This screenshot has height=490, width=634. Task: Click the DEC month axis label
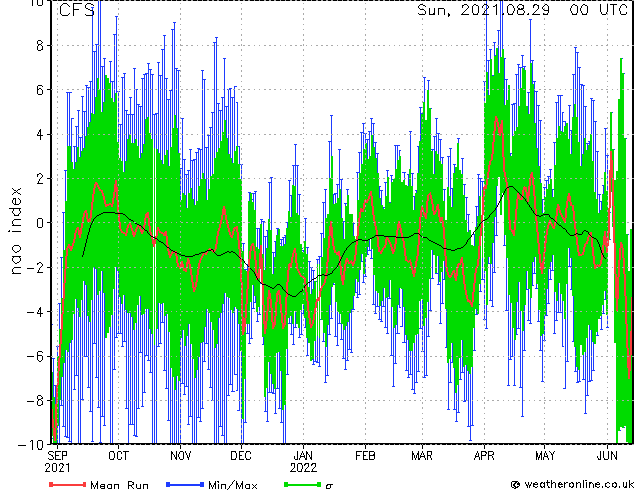tap(241, 456)
